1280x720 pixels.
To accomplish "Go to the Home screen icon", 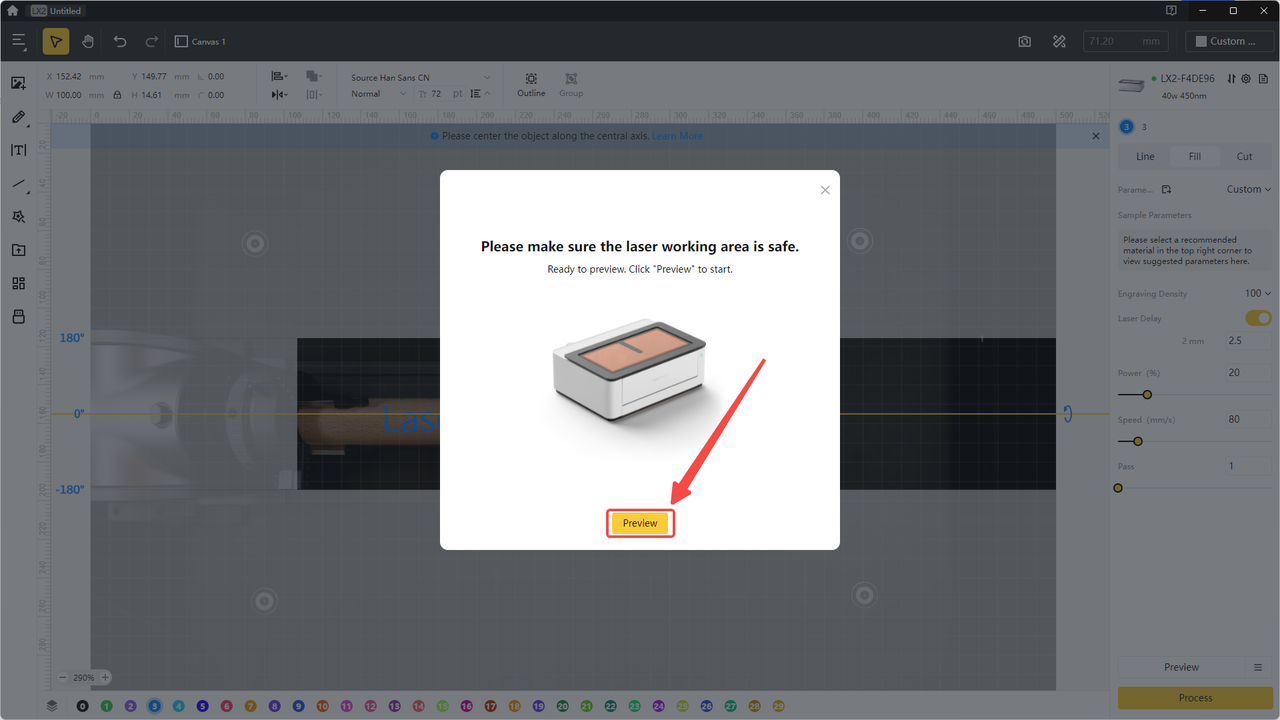I will (x=13, y=11).
